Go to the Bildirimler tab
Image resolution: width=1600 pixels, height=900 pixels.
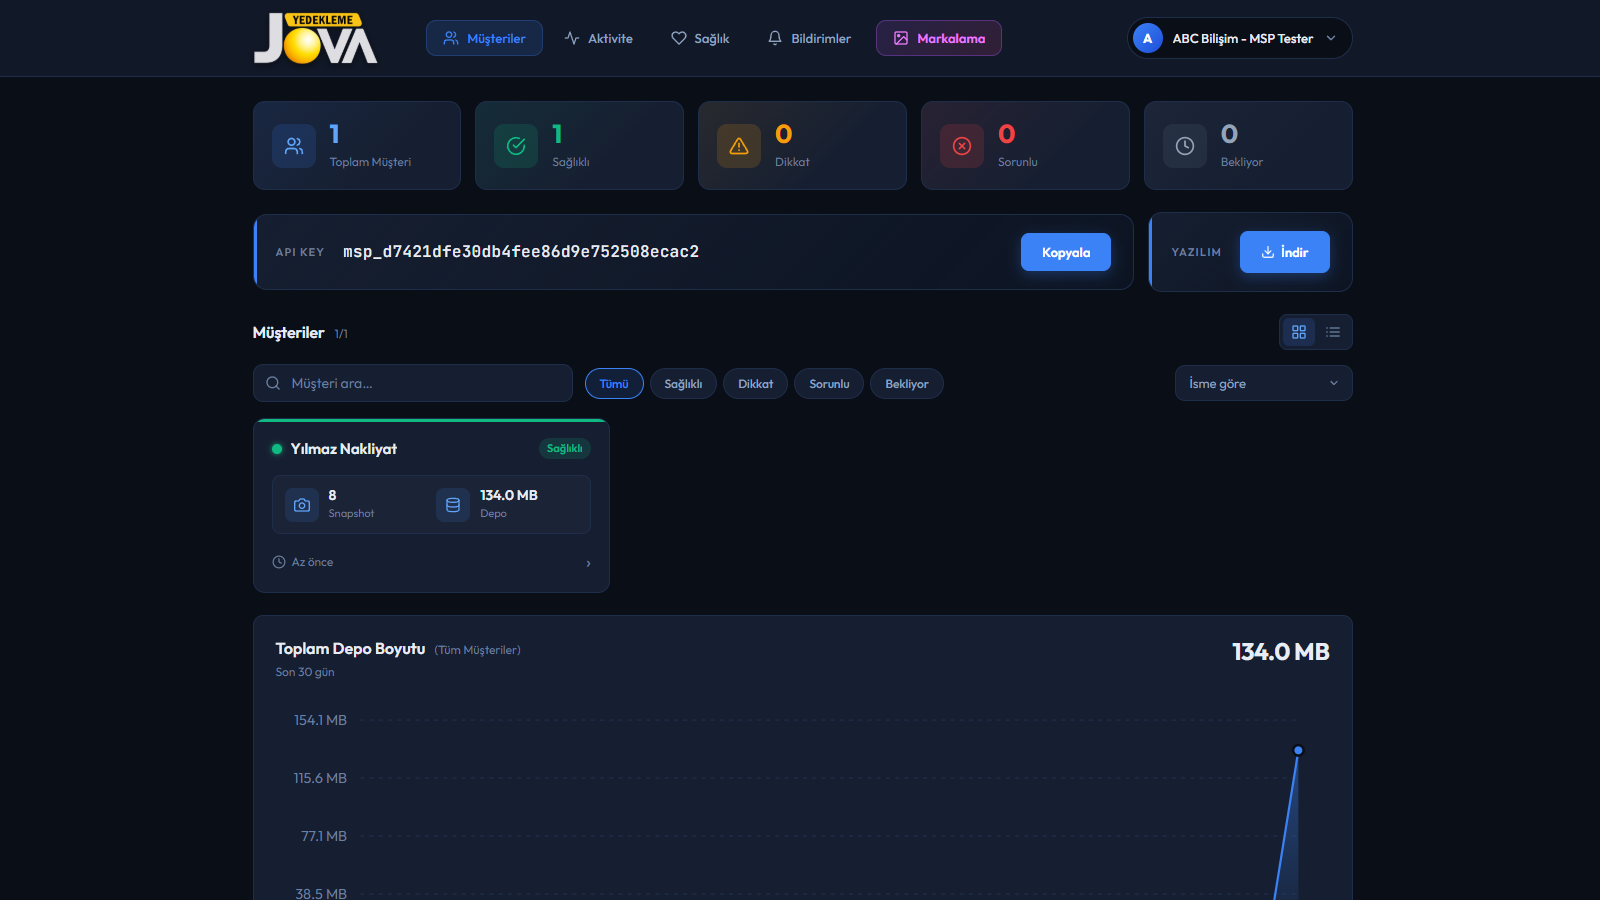pyautogui.click(x=809, y=38)
